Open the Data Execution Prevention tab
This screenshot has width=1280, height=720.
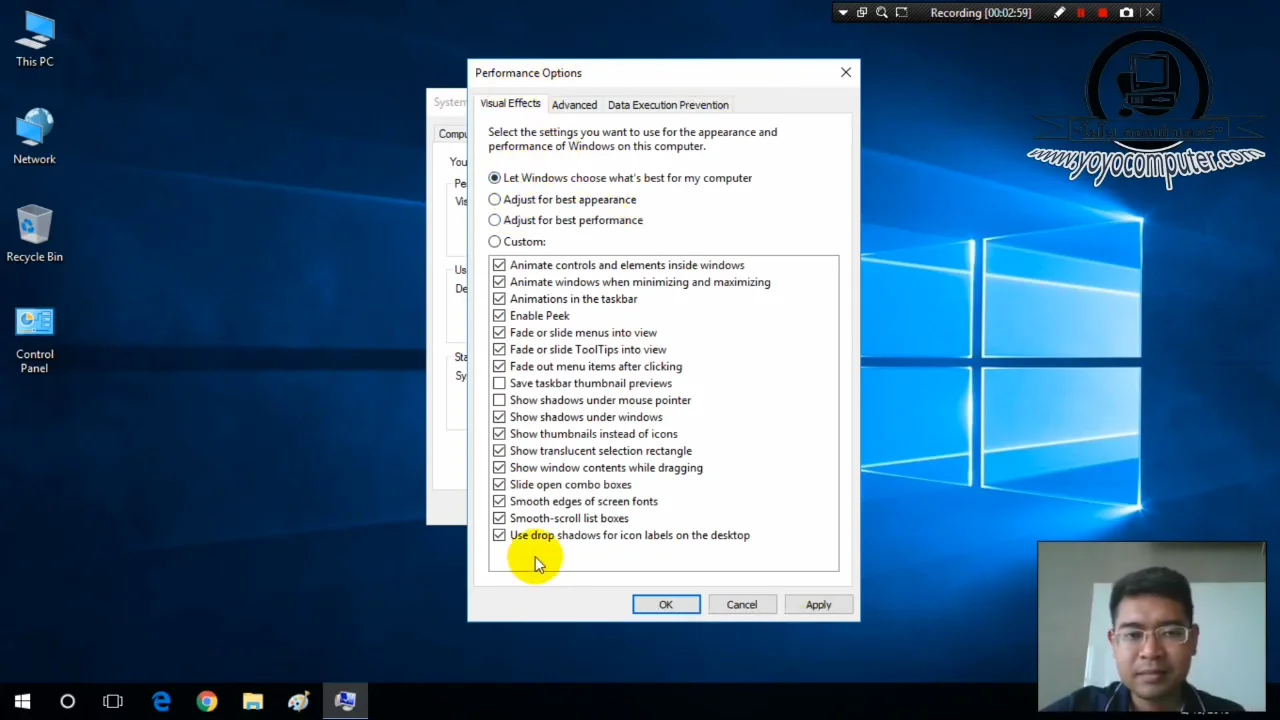668,104
